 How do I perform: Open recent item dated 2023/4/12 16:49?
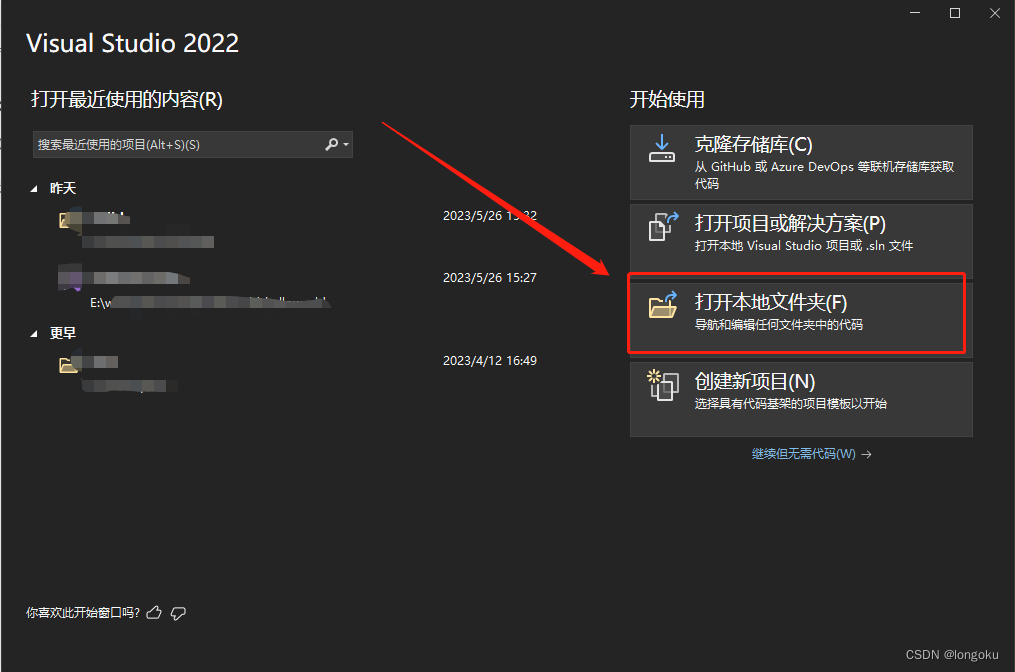(x=298, y=373)
